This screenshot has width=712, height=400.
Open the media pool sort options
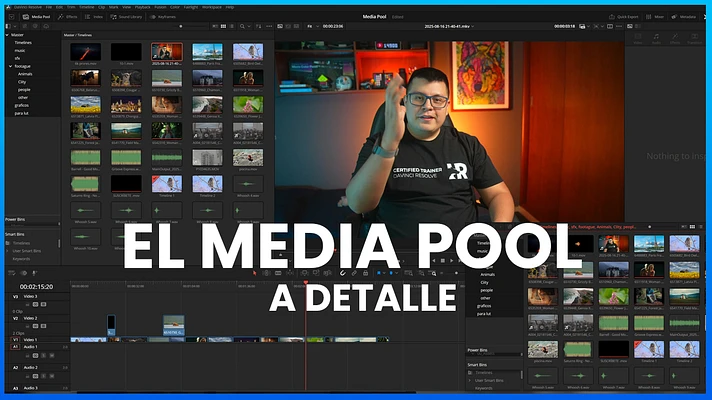click(258, 26)
